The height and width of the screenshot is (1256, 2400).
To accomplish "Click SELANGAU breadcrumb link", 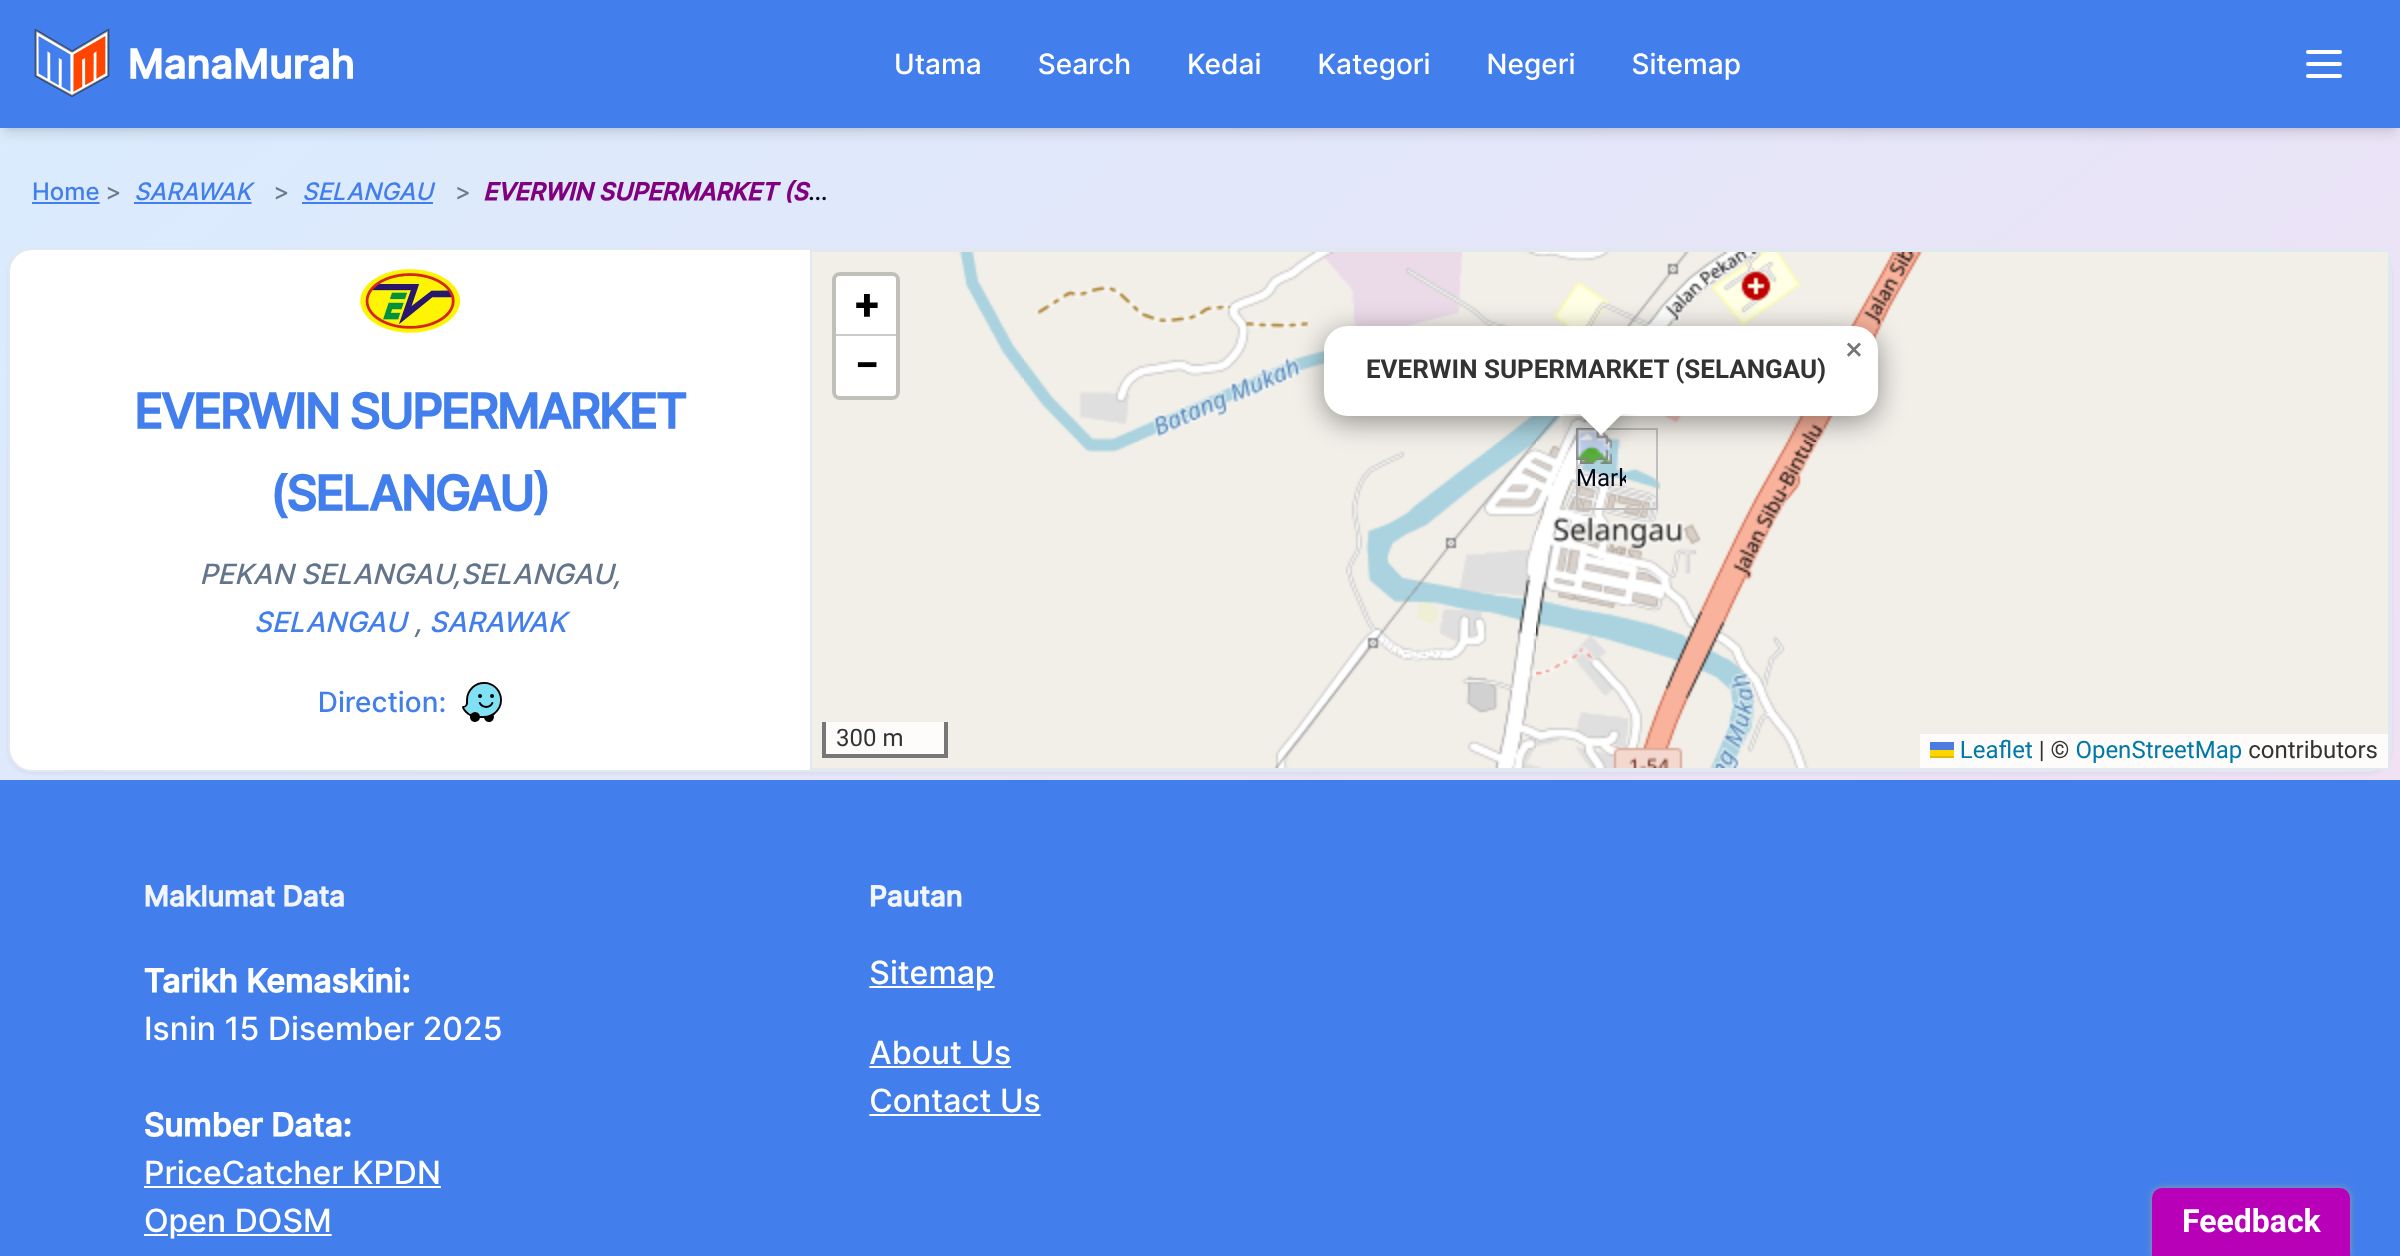I will pos(368,191).
